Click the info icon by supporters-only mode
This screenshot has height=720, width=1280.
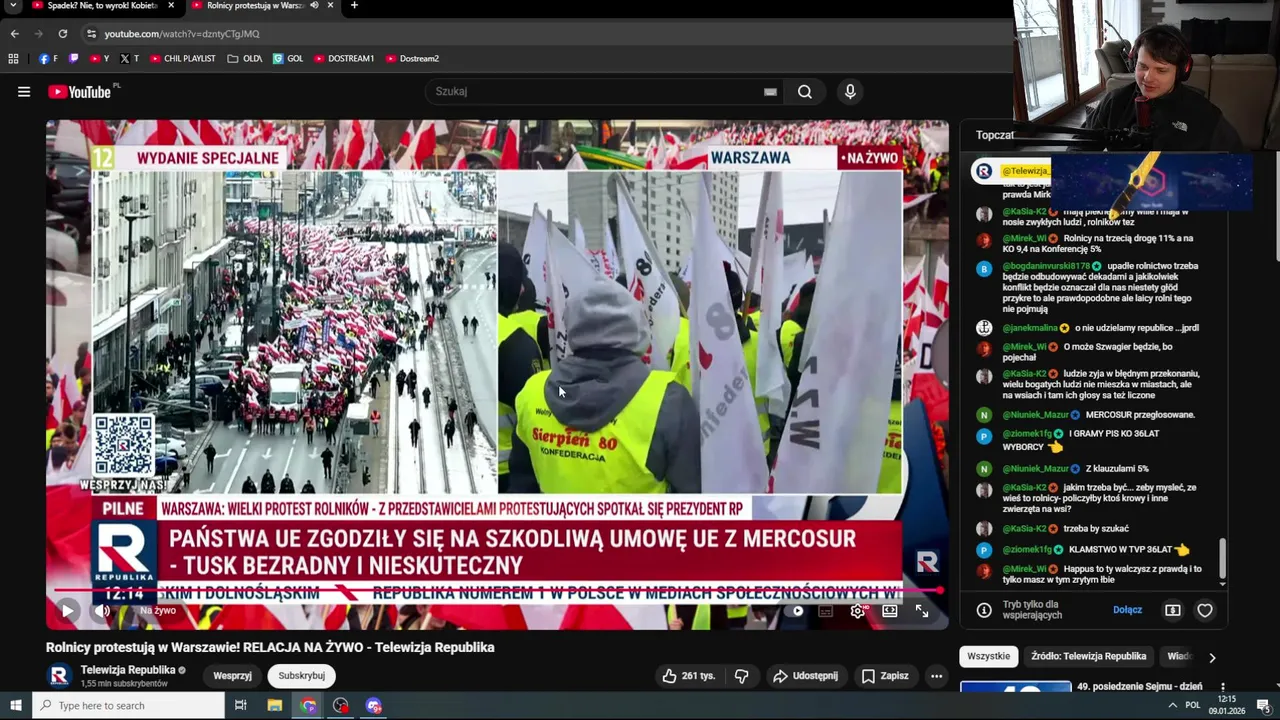(984, 610)
